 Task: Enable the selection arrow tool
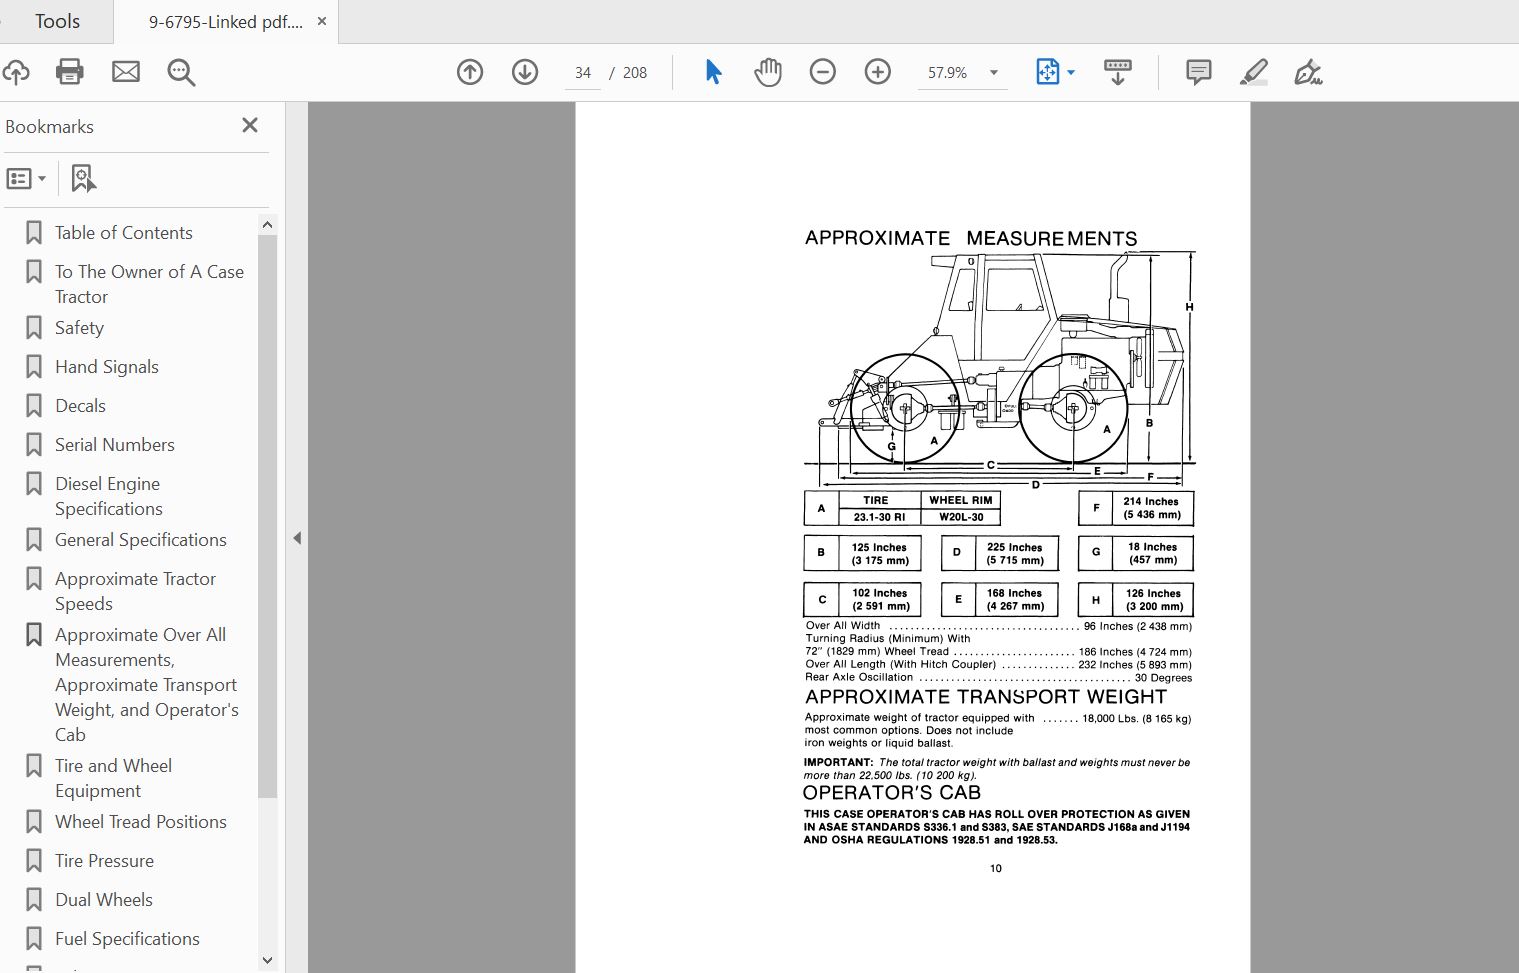pyautogui.click(x=713, y=71)
